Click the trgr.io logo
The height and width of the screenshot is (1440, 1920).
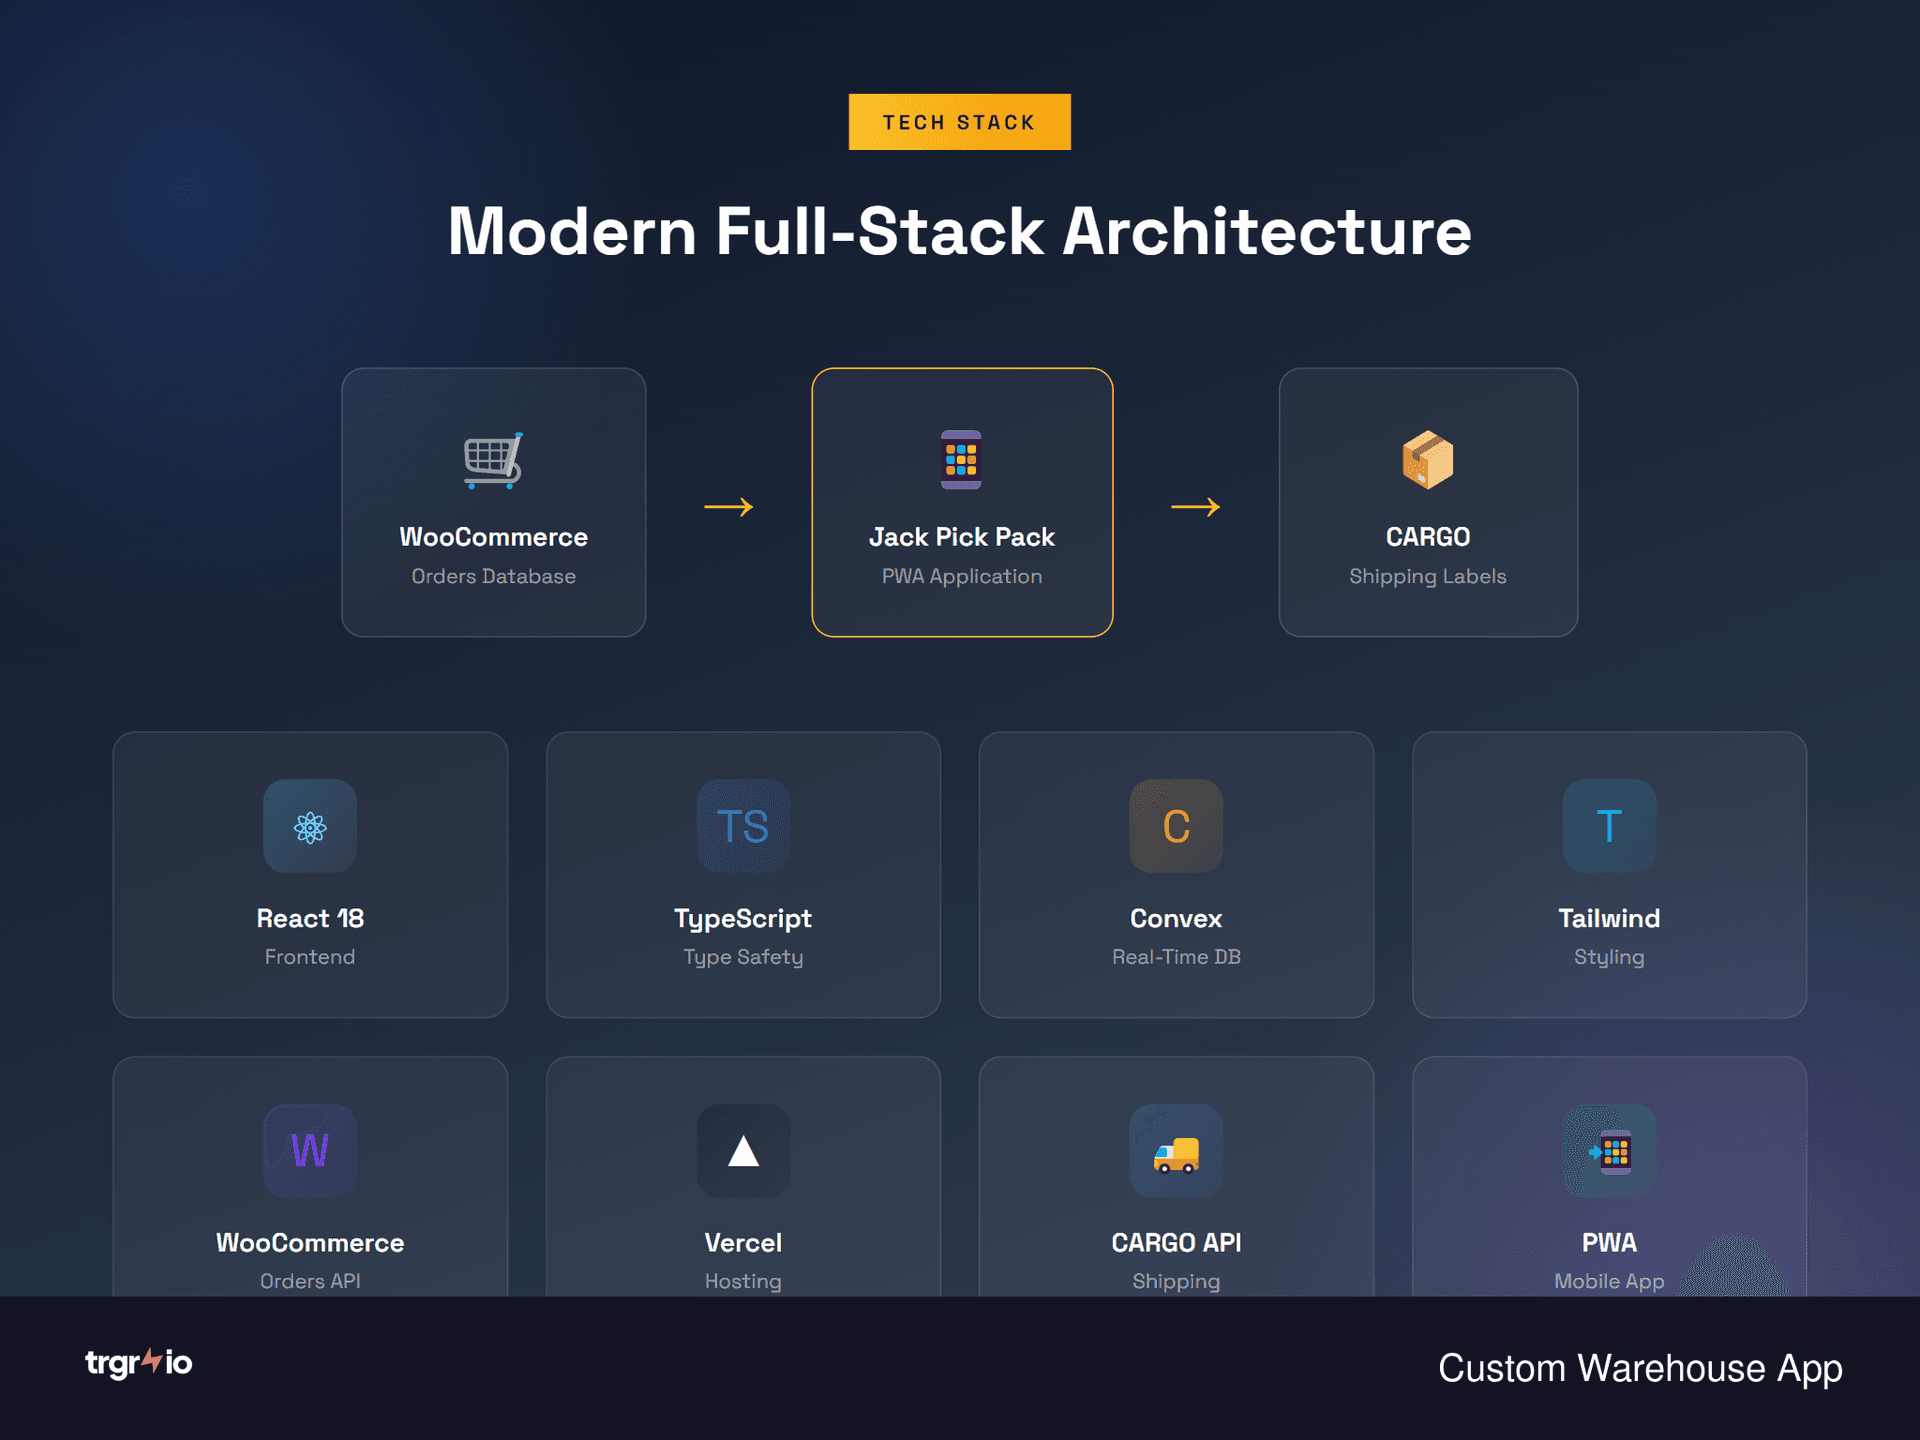(x=138, y=1362)
